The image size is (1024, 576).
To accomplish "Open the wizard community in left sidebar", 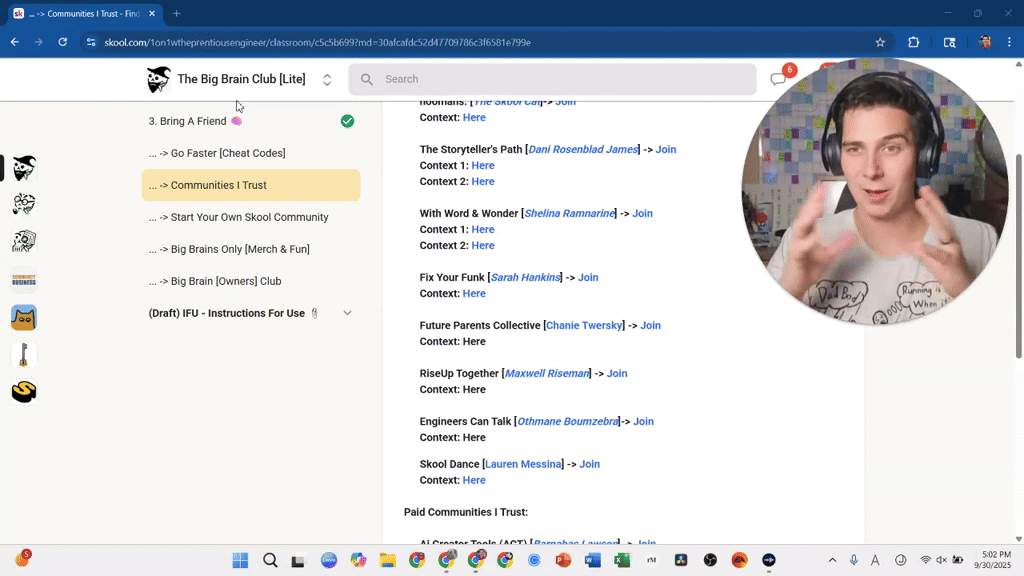I will click(x=24, y=168).
